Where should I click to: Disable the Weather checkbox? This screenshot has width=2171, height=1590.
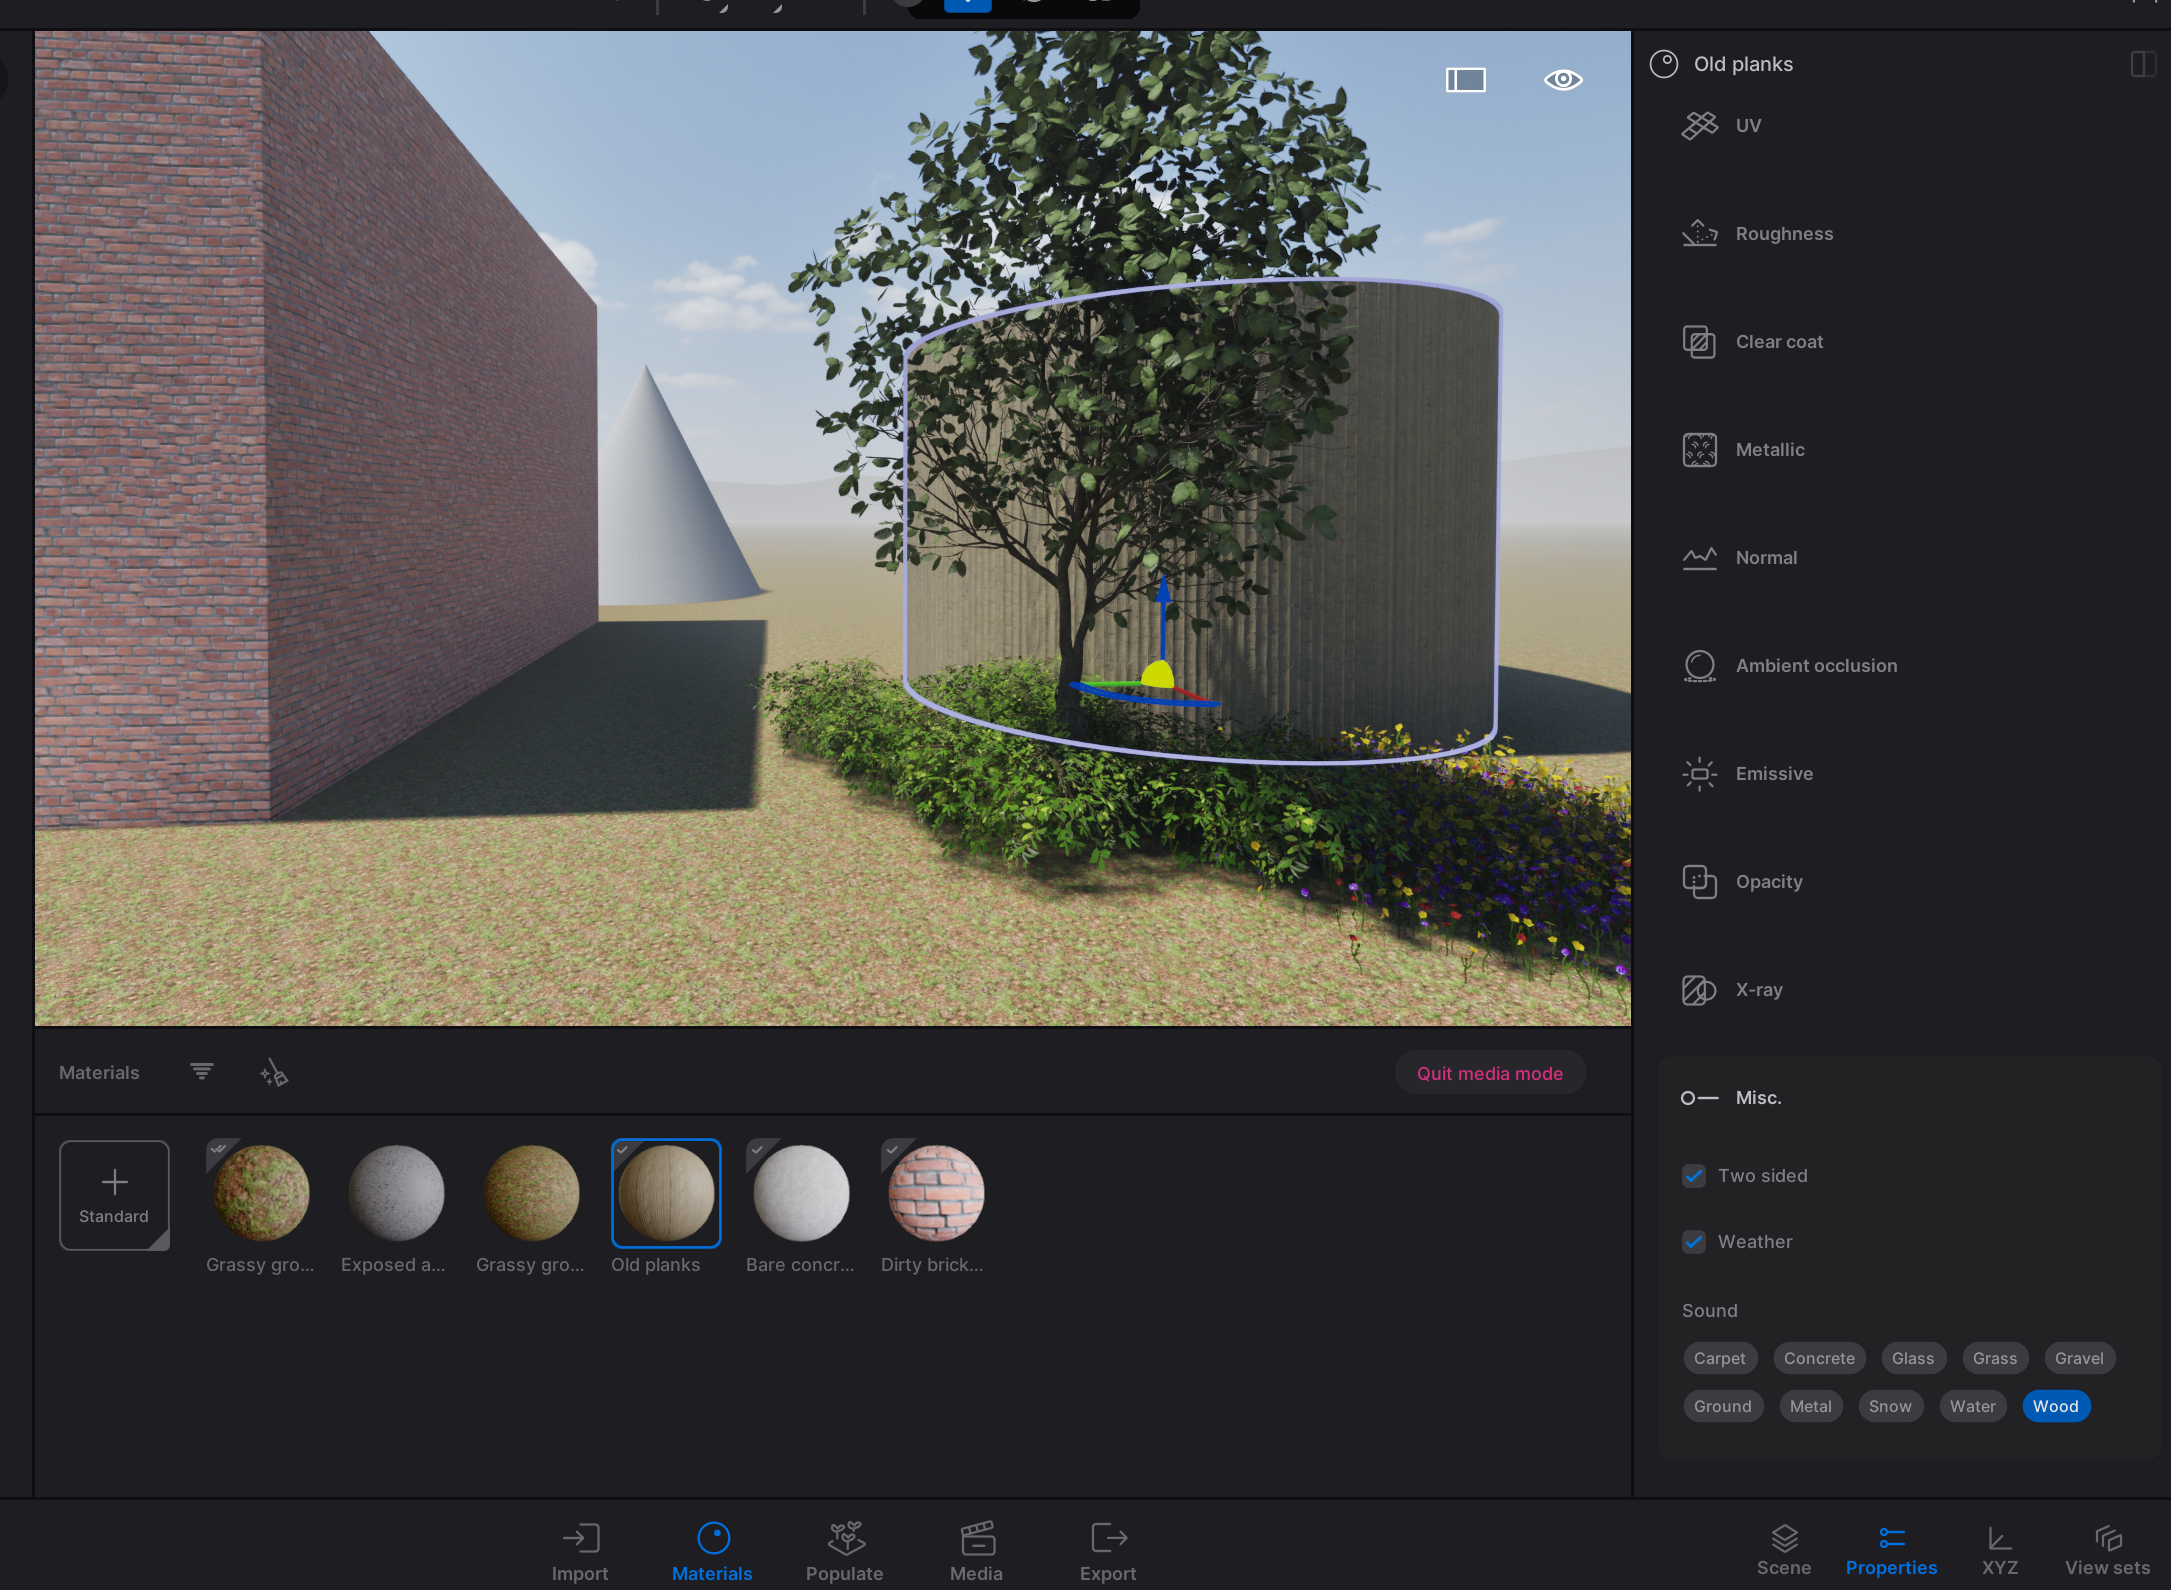[1693, 1242]
